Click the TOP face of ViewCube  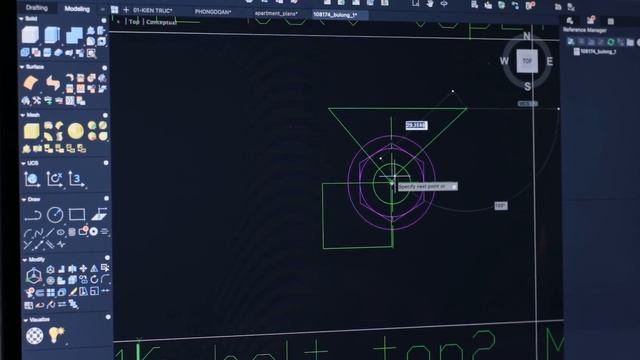pyautogui.click(x=527, y=61)
